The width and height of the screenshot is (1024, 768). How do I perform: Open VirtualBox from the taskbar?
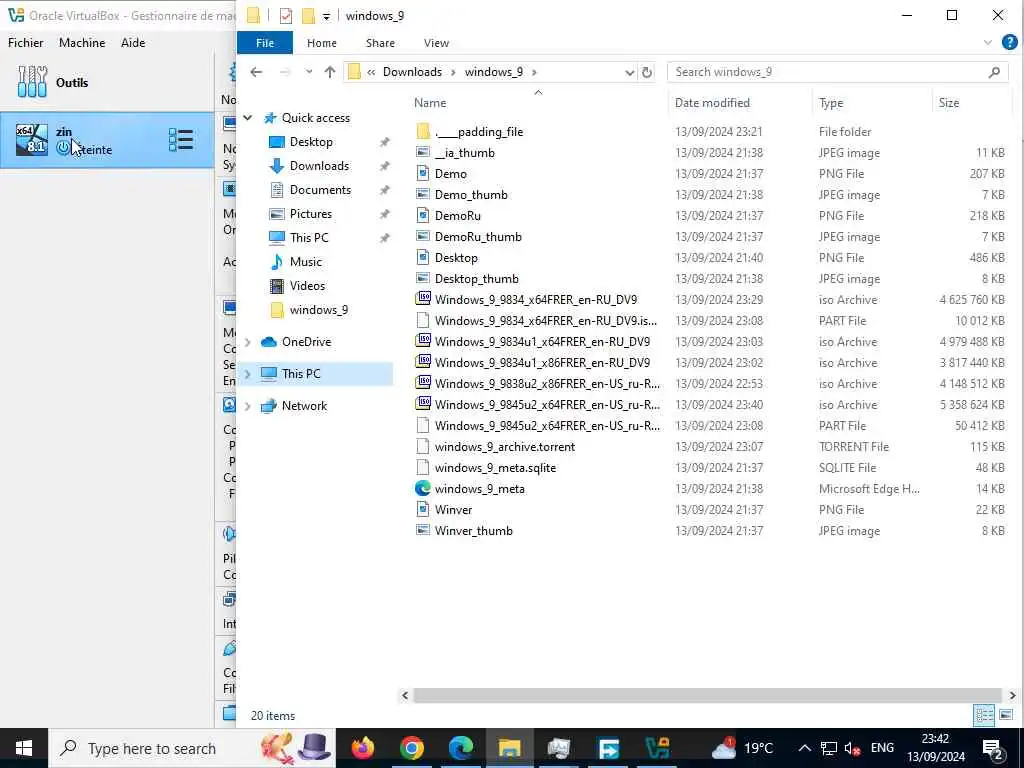657,748
